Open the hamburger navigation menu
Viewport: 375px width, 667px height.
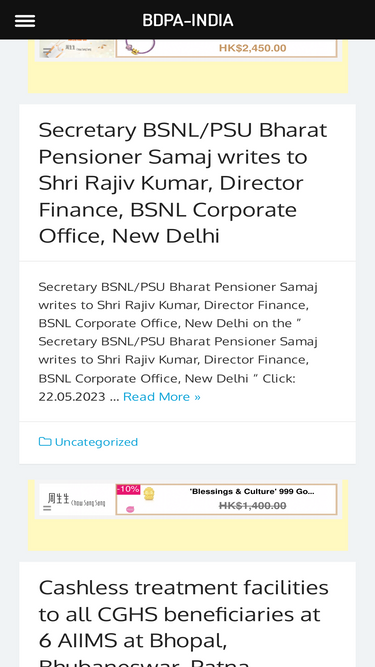(x=25, y=20)
